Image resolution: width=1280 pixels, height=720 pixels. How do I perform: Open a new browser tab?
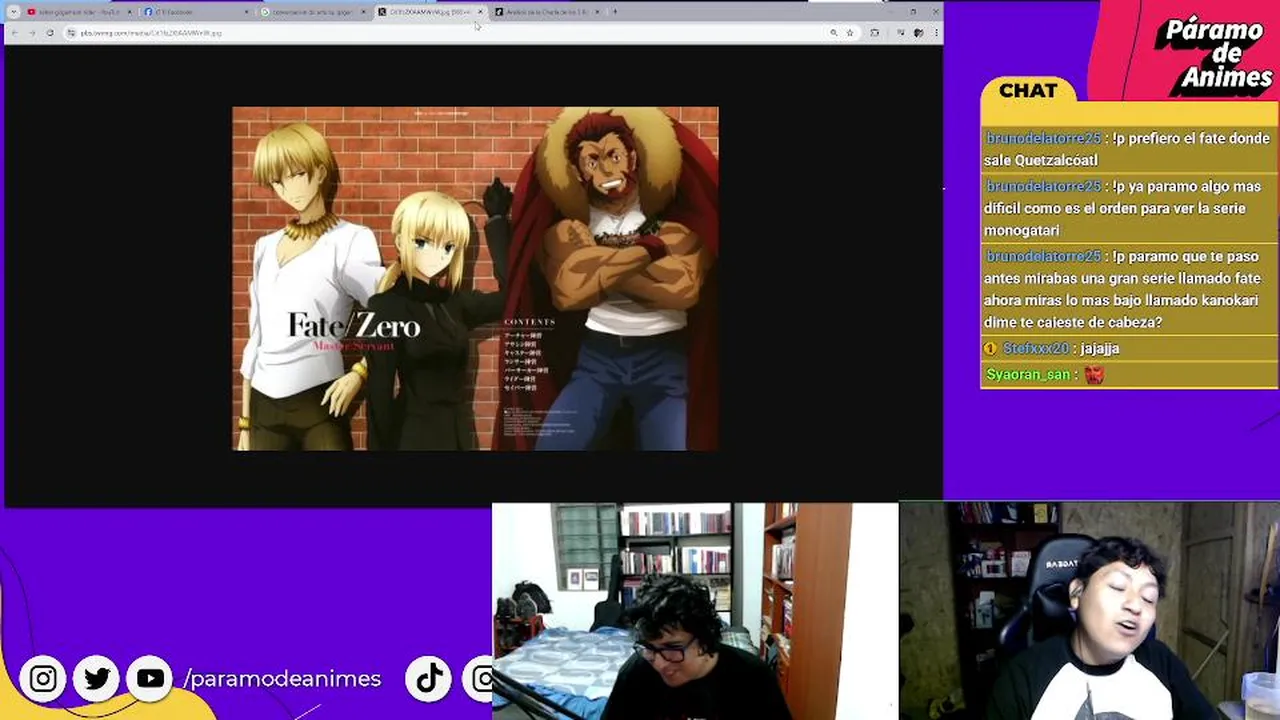click(614, 12)
